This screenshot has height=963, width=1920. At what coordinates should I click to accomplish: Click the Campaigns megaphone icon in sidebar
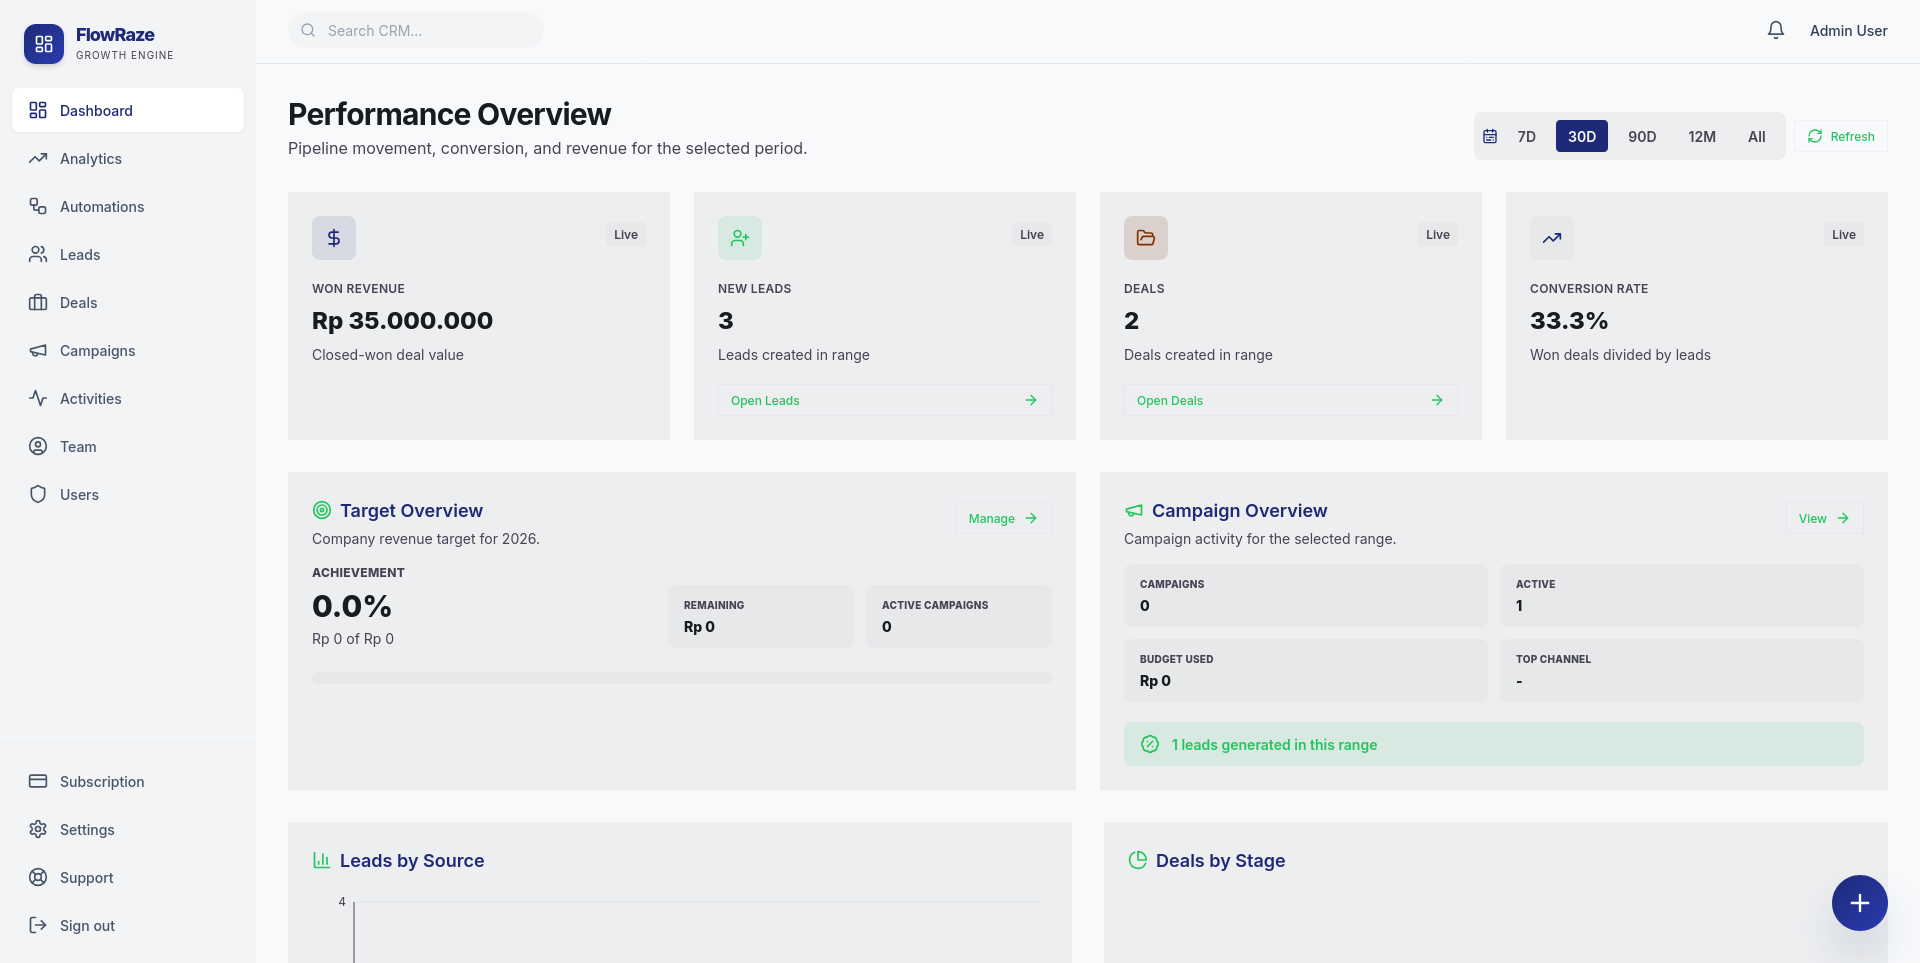[x=38, y=350]
